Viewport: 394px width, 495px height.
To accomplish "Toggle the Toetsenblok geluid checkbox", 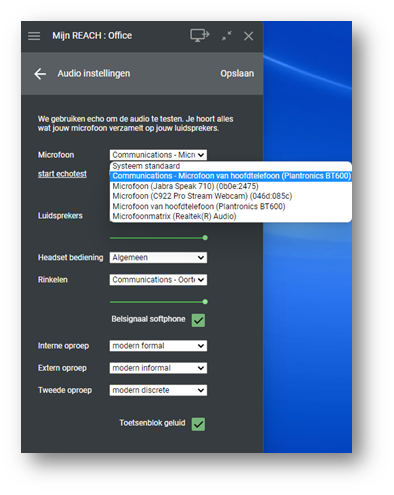I will point(198,424).
